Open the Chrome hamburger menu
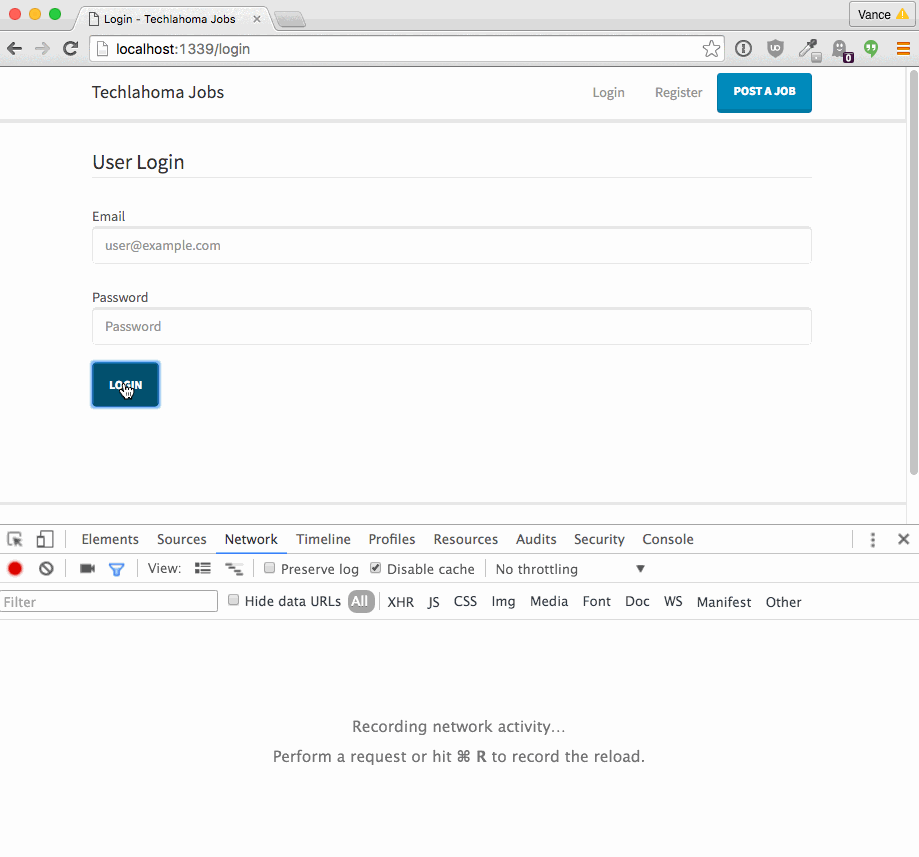Image resolution: width=919 pixels, height=857 pixels. tap(903, 48)
